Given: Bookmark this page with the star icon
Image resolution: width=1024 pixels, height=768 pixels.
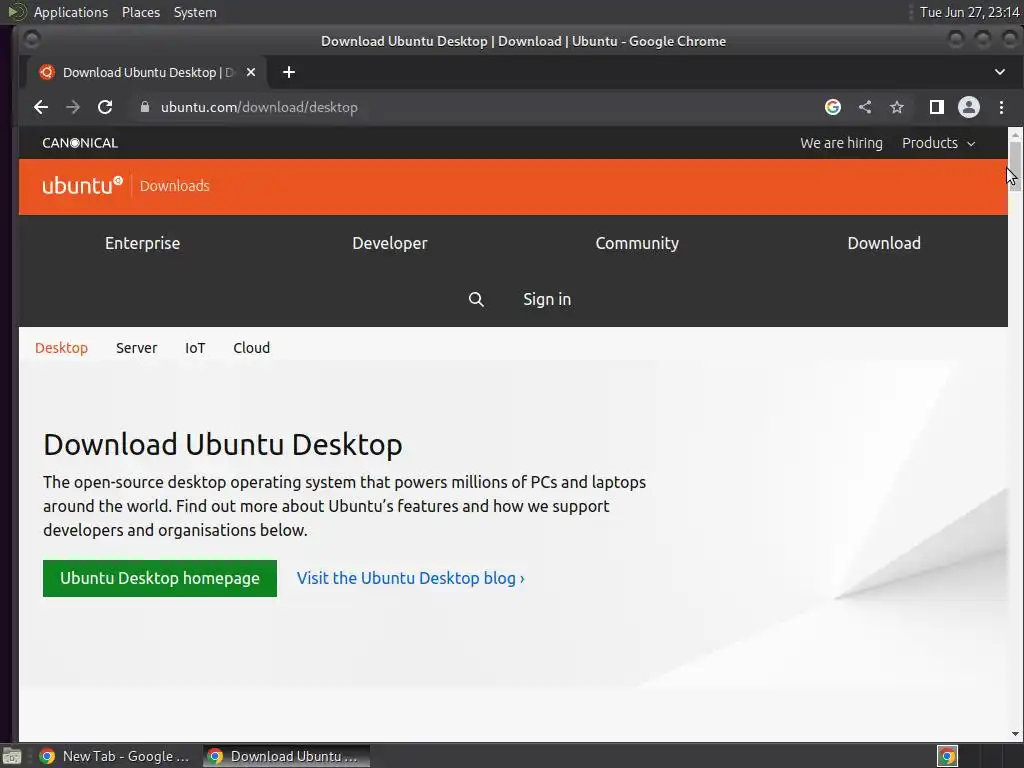Looking at the screenshot, I should point(897,107).
